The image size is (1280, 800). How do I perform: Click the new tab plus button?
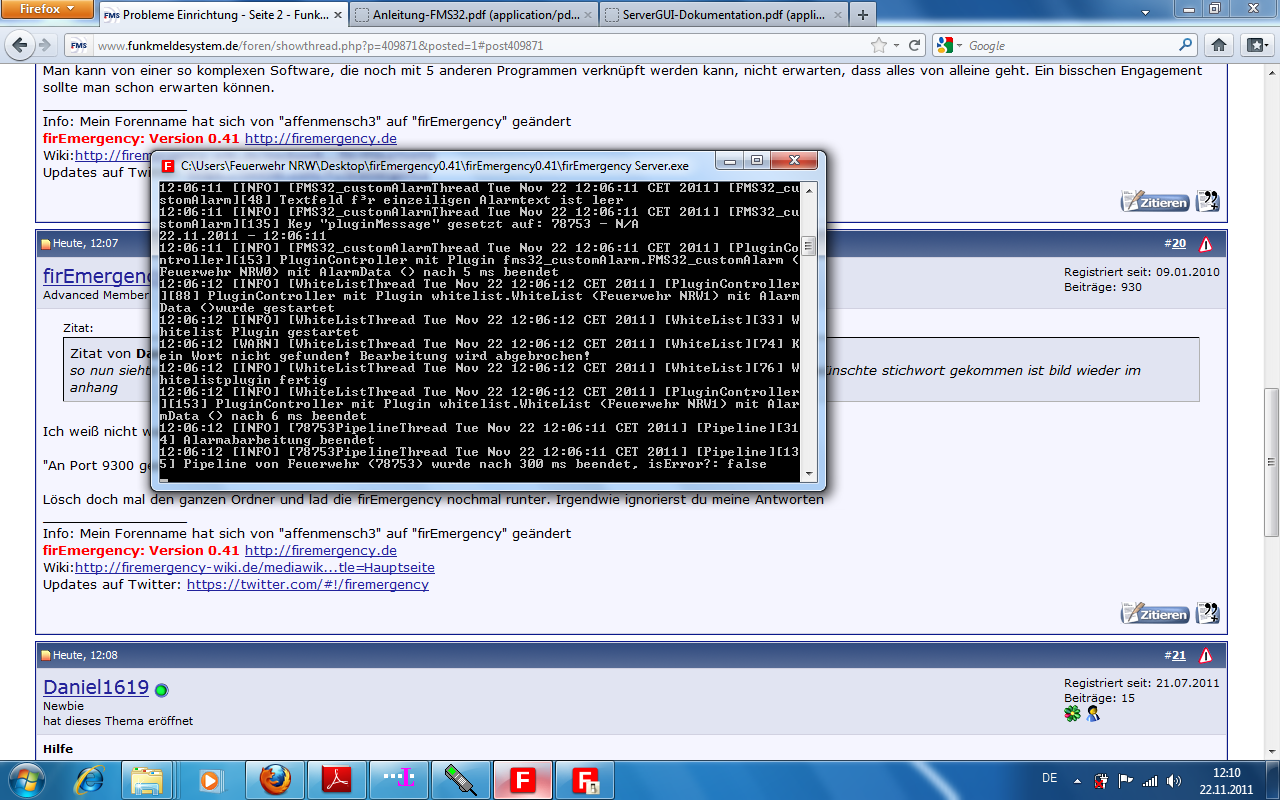tap(862, 15)
